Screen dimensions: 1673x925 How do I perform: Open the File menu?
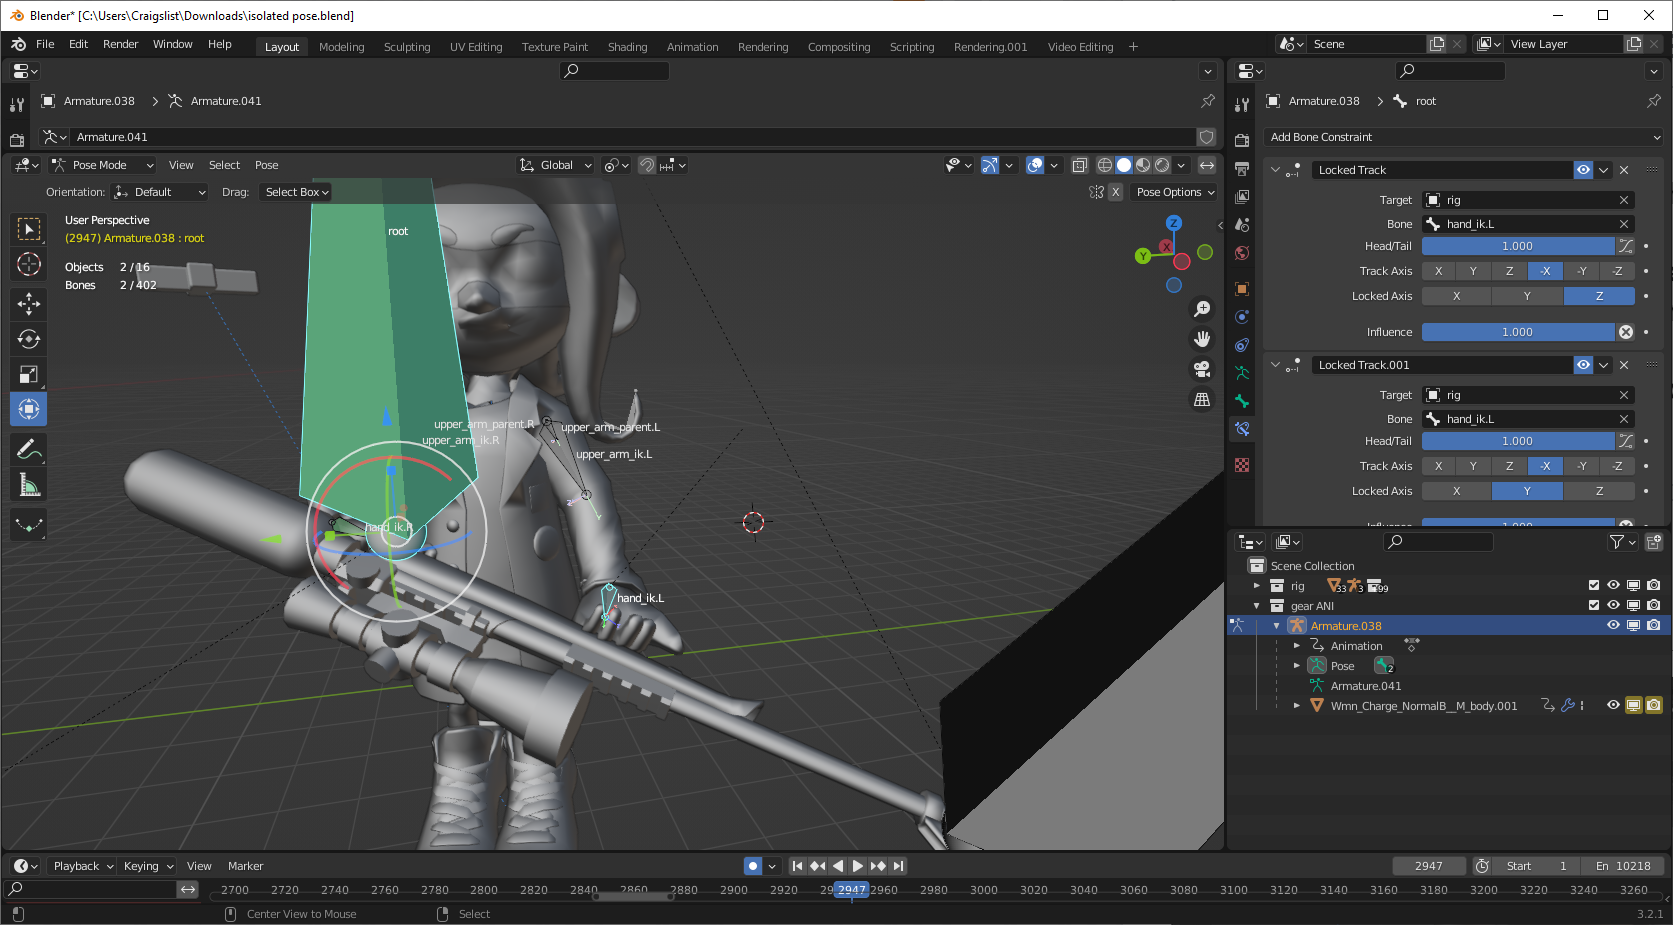coord(45,44)
